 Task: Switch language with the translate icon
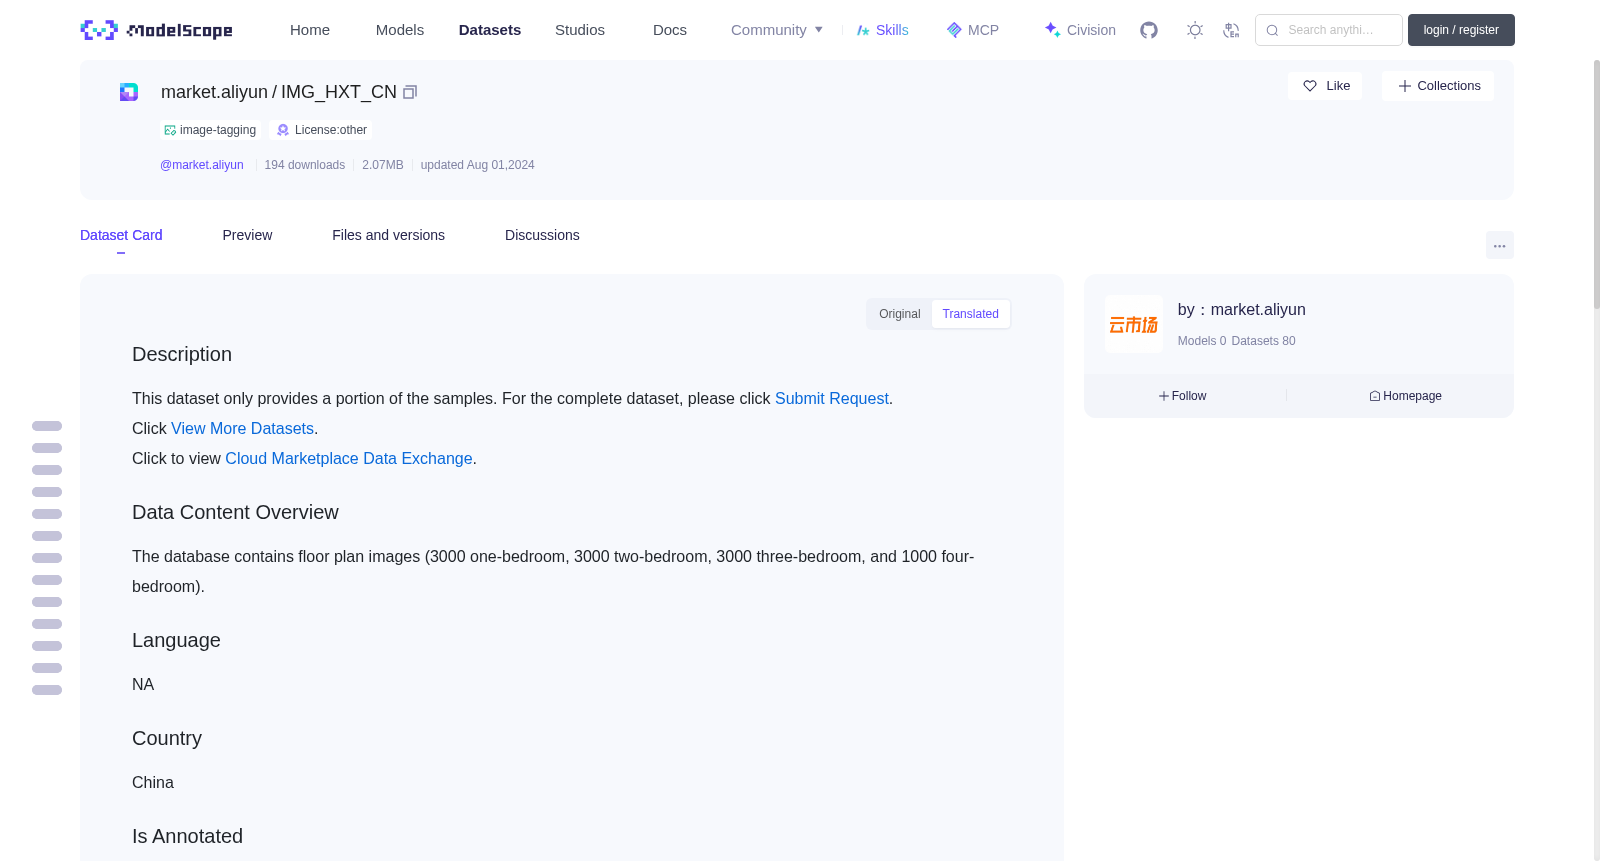pos(1231,30)
